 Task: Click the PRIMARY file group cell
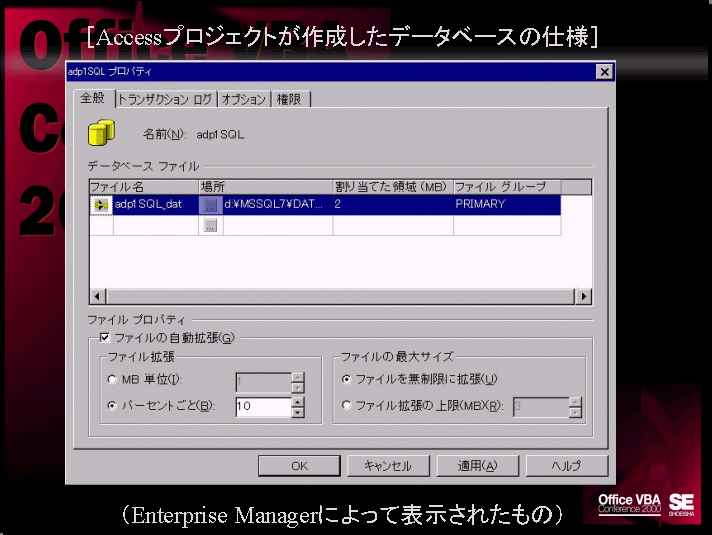[507, 205]
